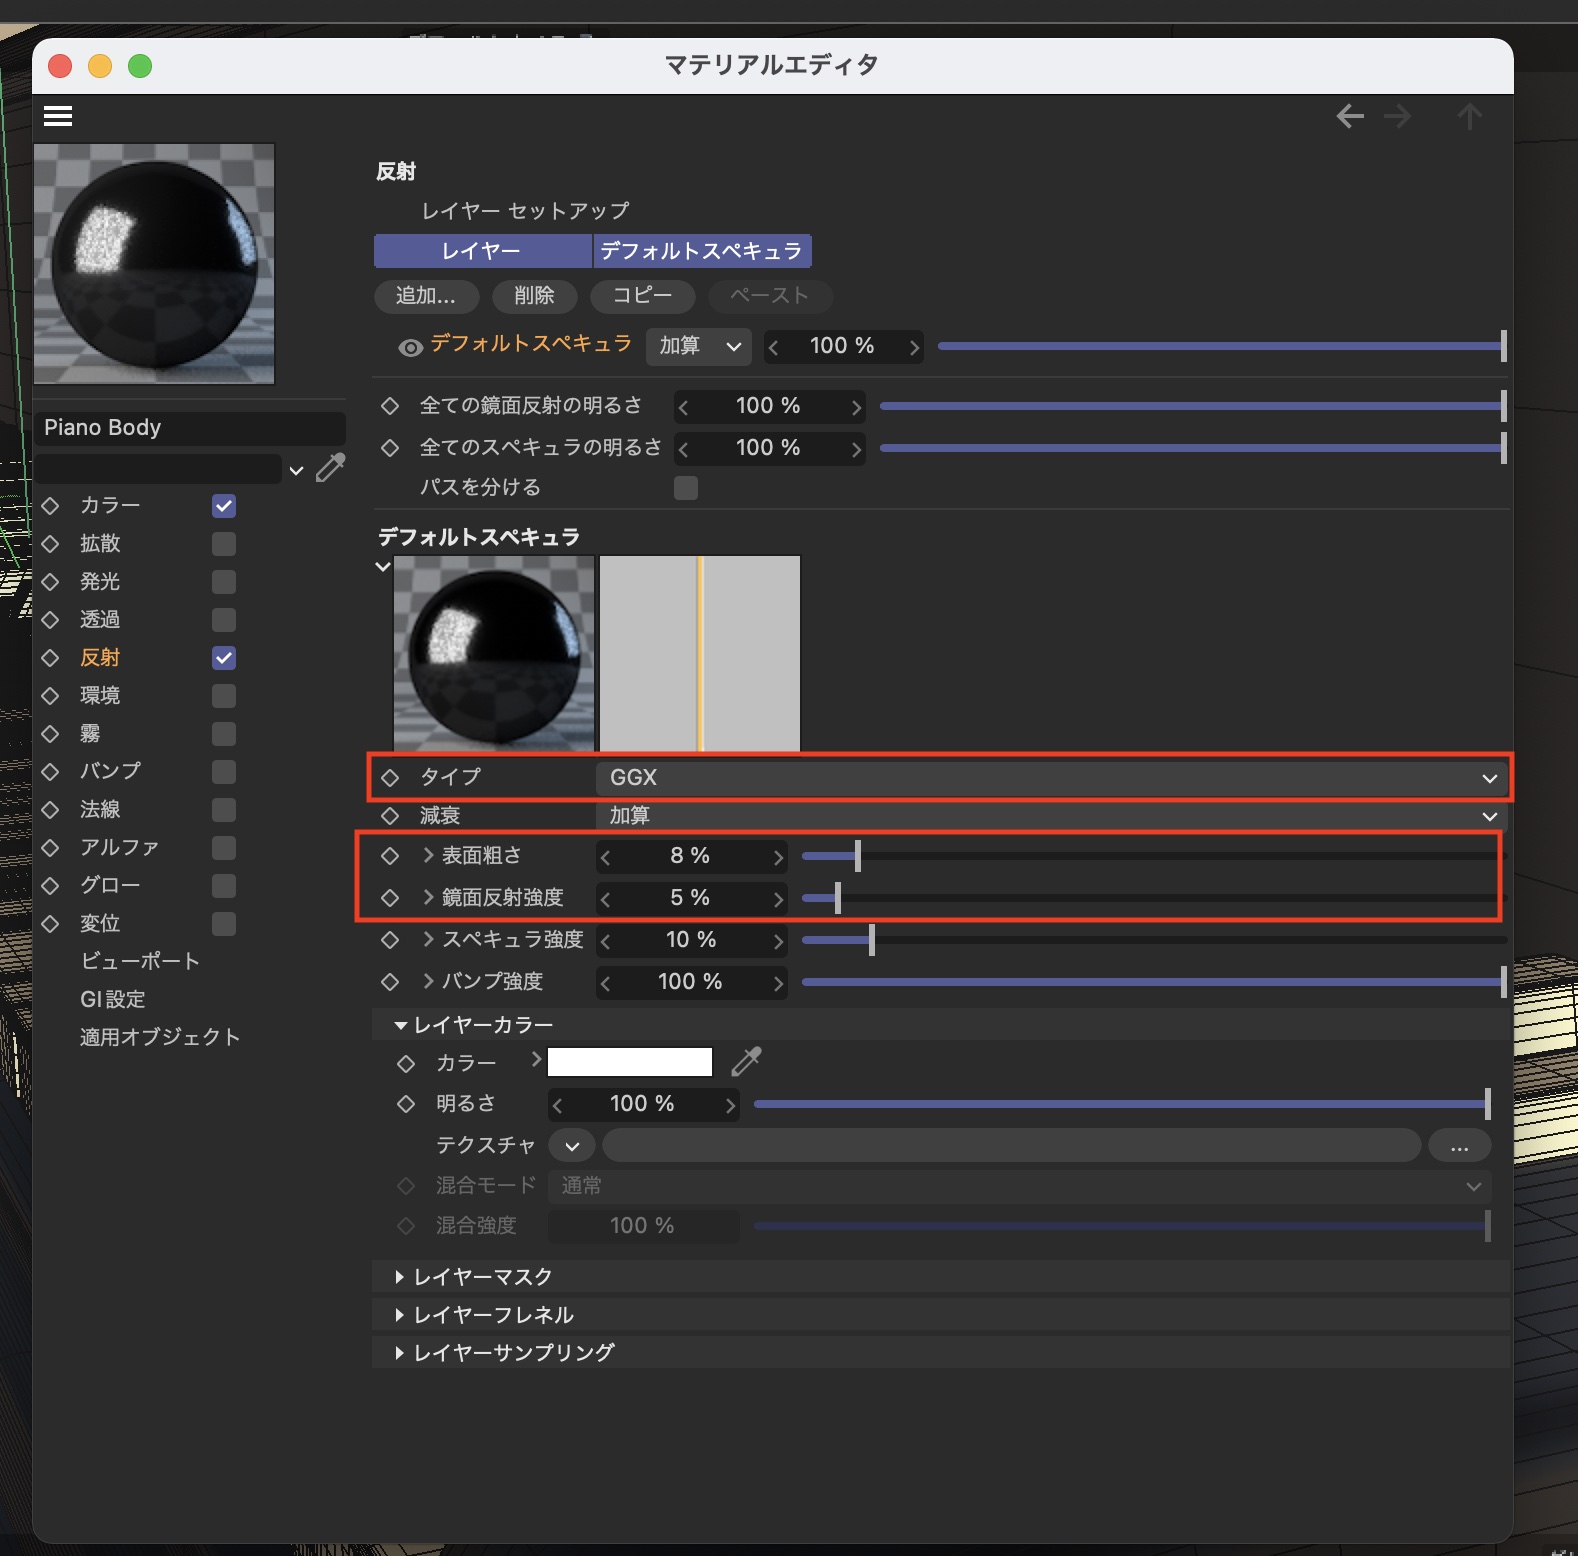Enable the パスを分ける checkbox
Image resolution: width=1578 pixels, height=1556 pixels.
[686, 488]
